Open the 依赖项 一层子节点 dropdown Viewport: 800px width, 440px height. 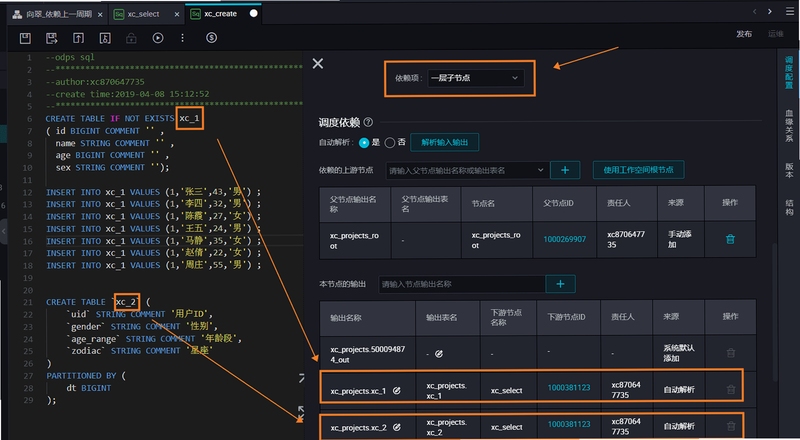point(476,78)
